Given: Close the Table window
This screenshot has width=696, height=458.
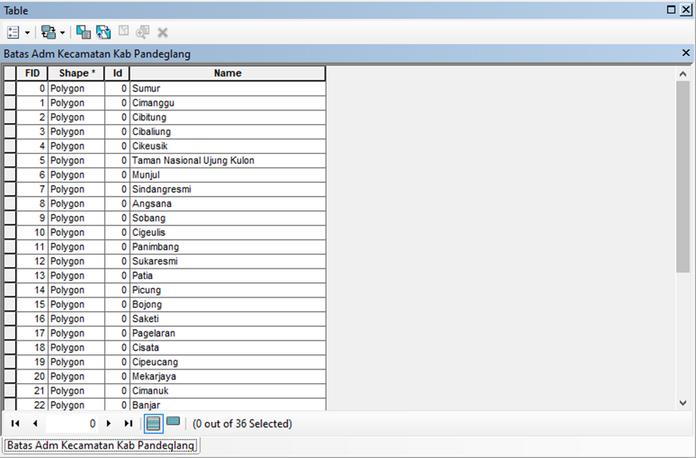Looking at the screenshot, I should coord(686,10).
